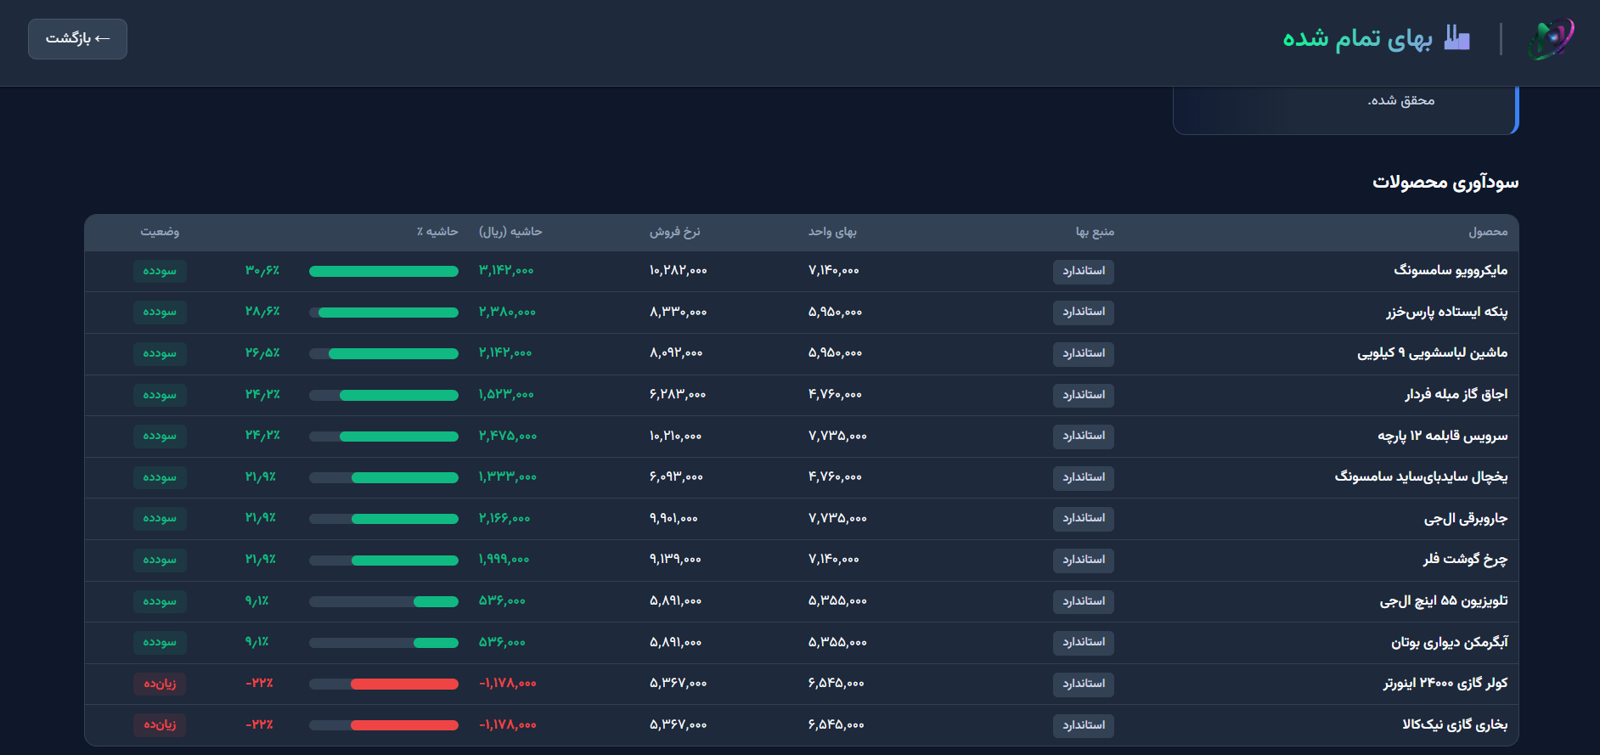Click the سودآوری محصولات section heading

tap(1445, 182)
